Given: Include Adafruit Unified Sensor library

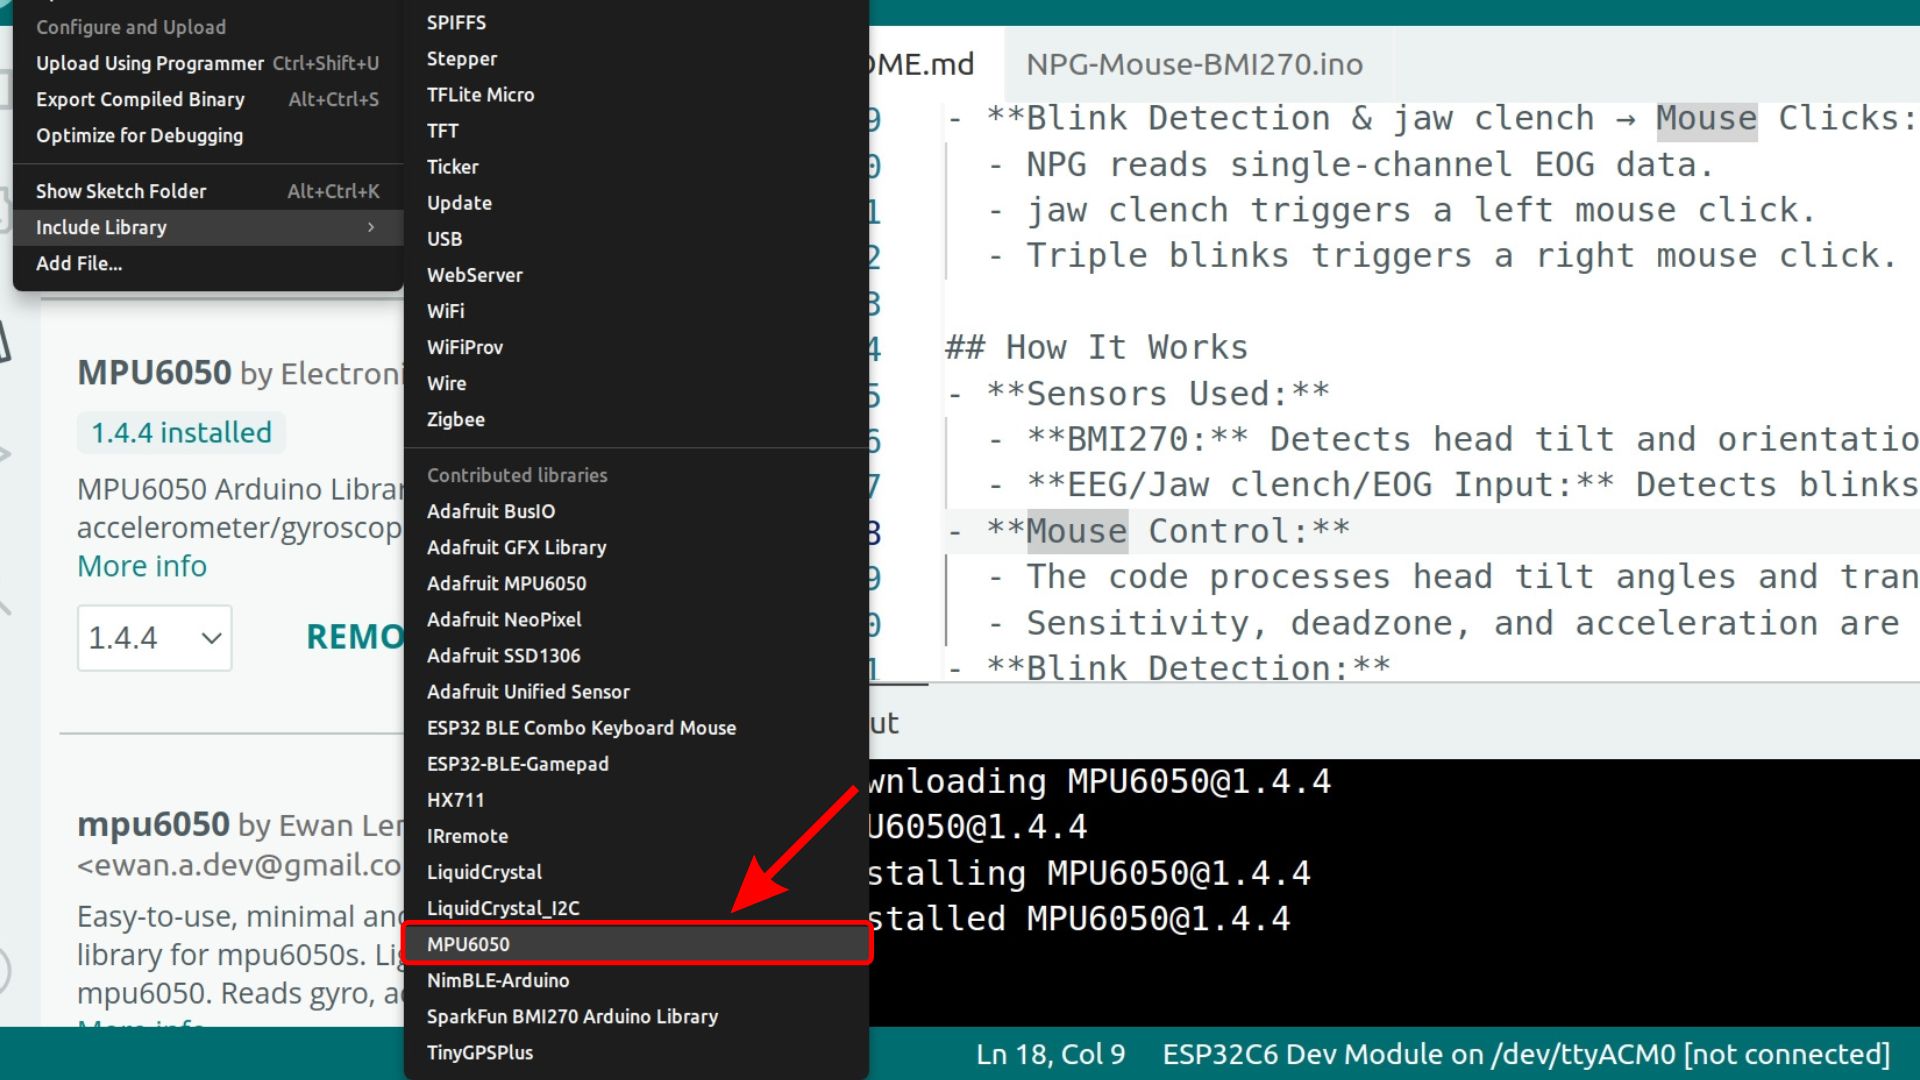Looking at the screenshot, I should 636,691.
